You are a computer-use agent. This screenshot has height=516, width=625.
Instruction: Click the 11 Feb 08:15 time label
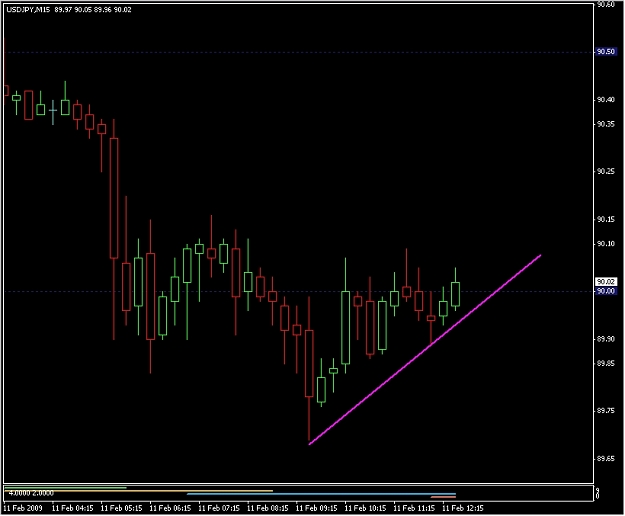click(x=268, y=508)
